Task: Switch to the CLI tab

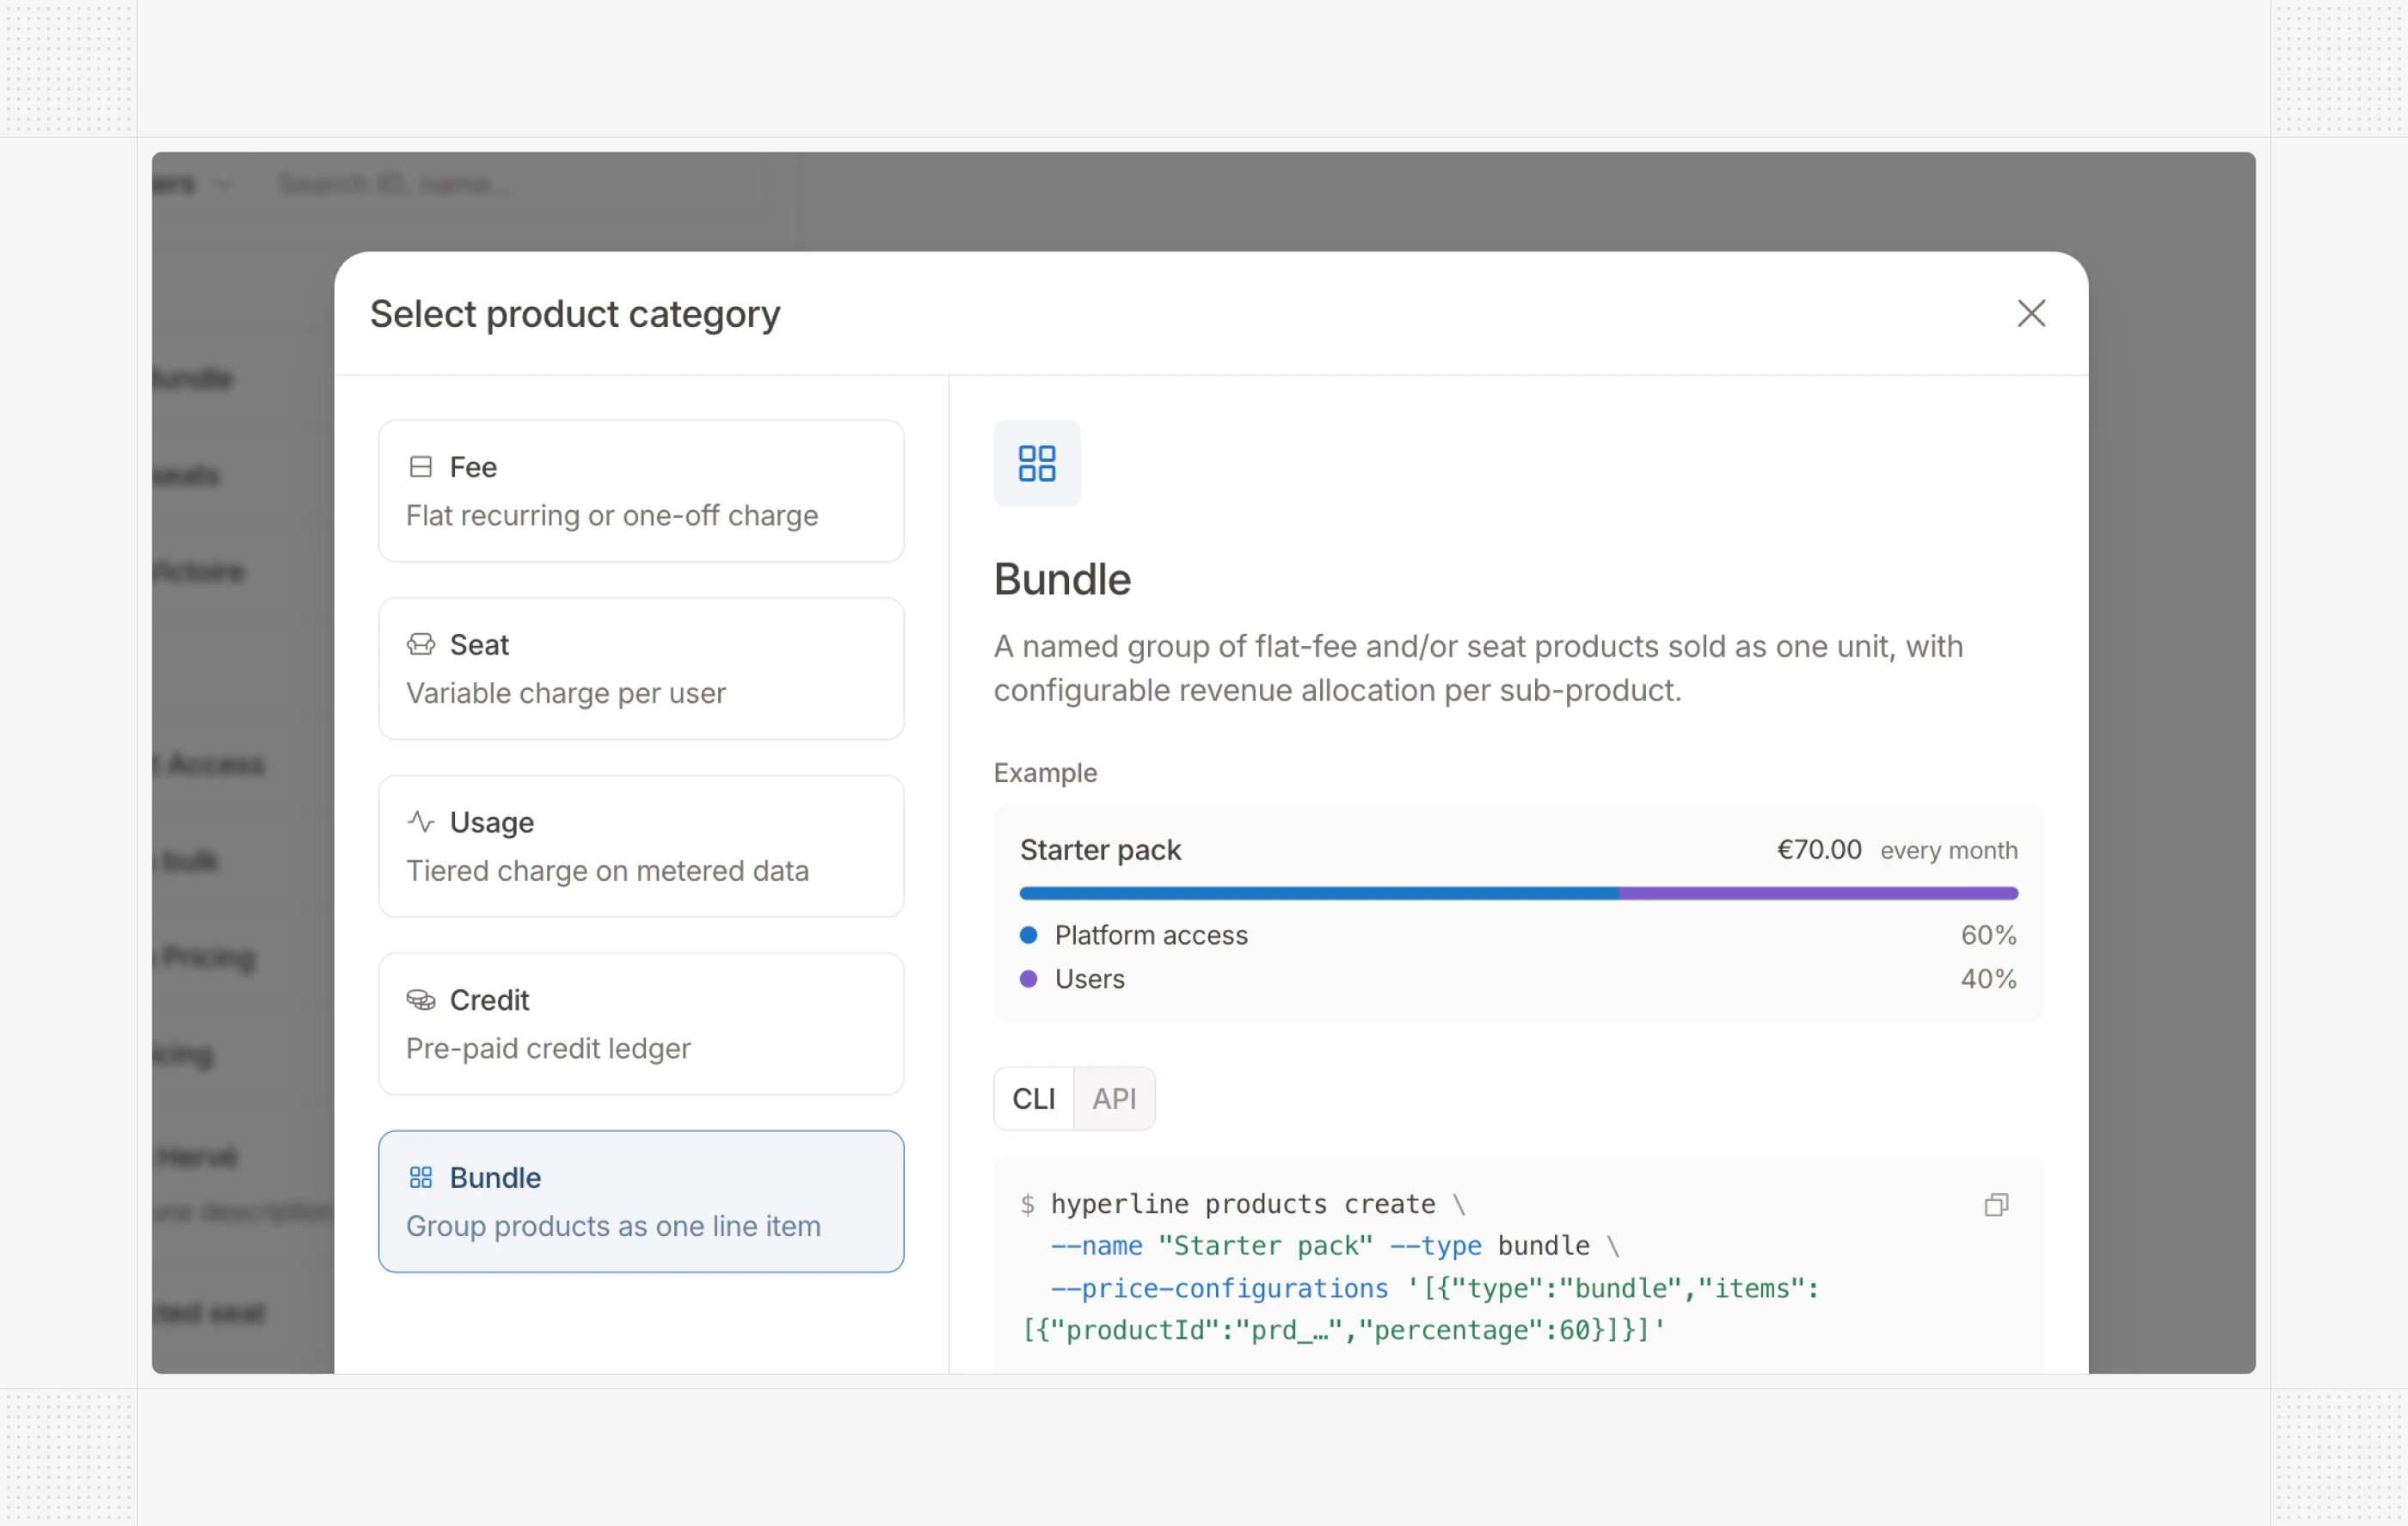Action: 1033,1098
